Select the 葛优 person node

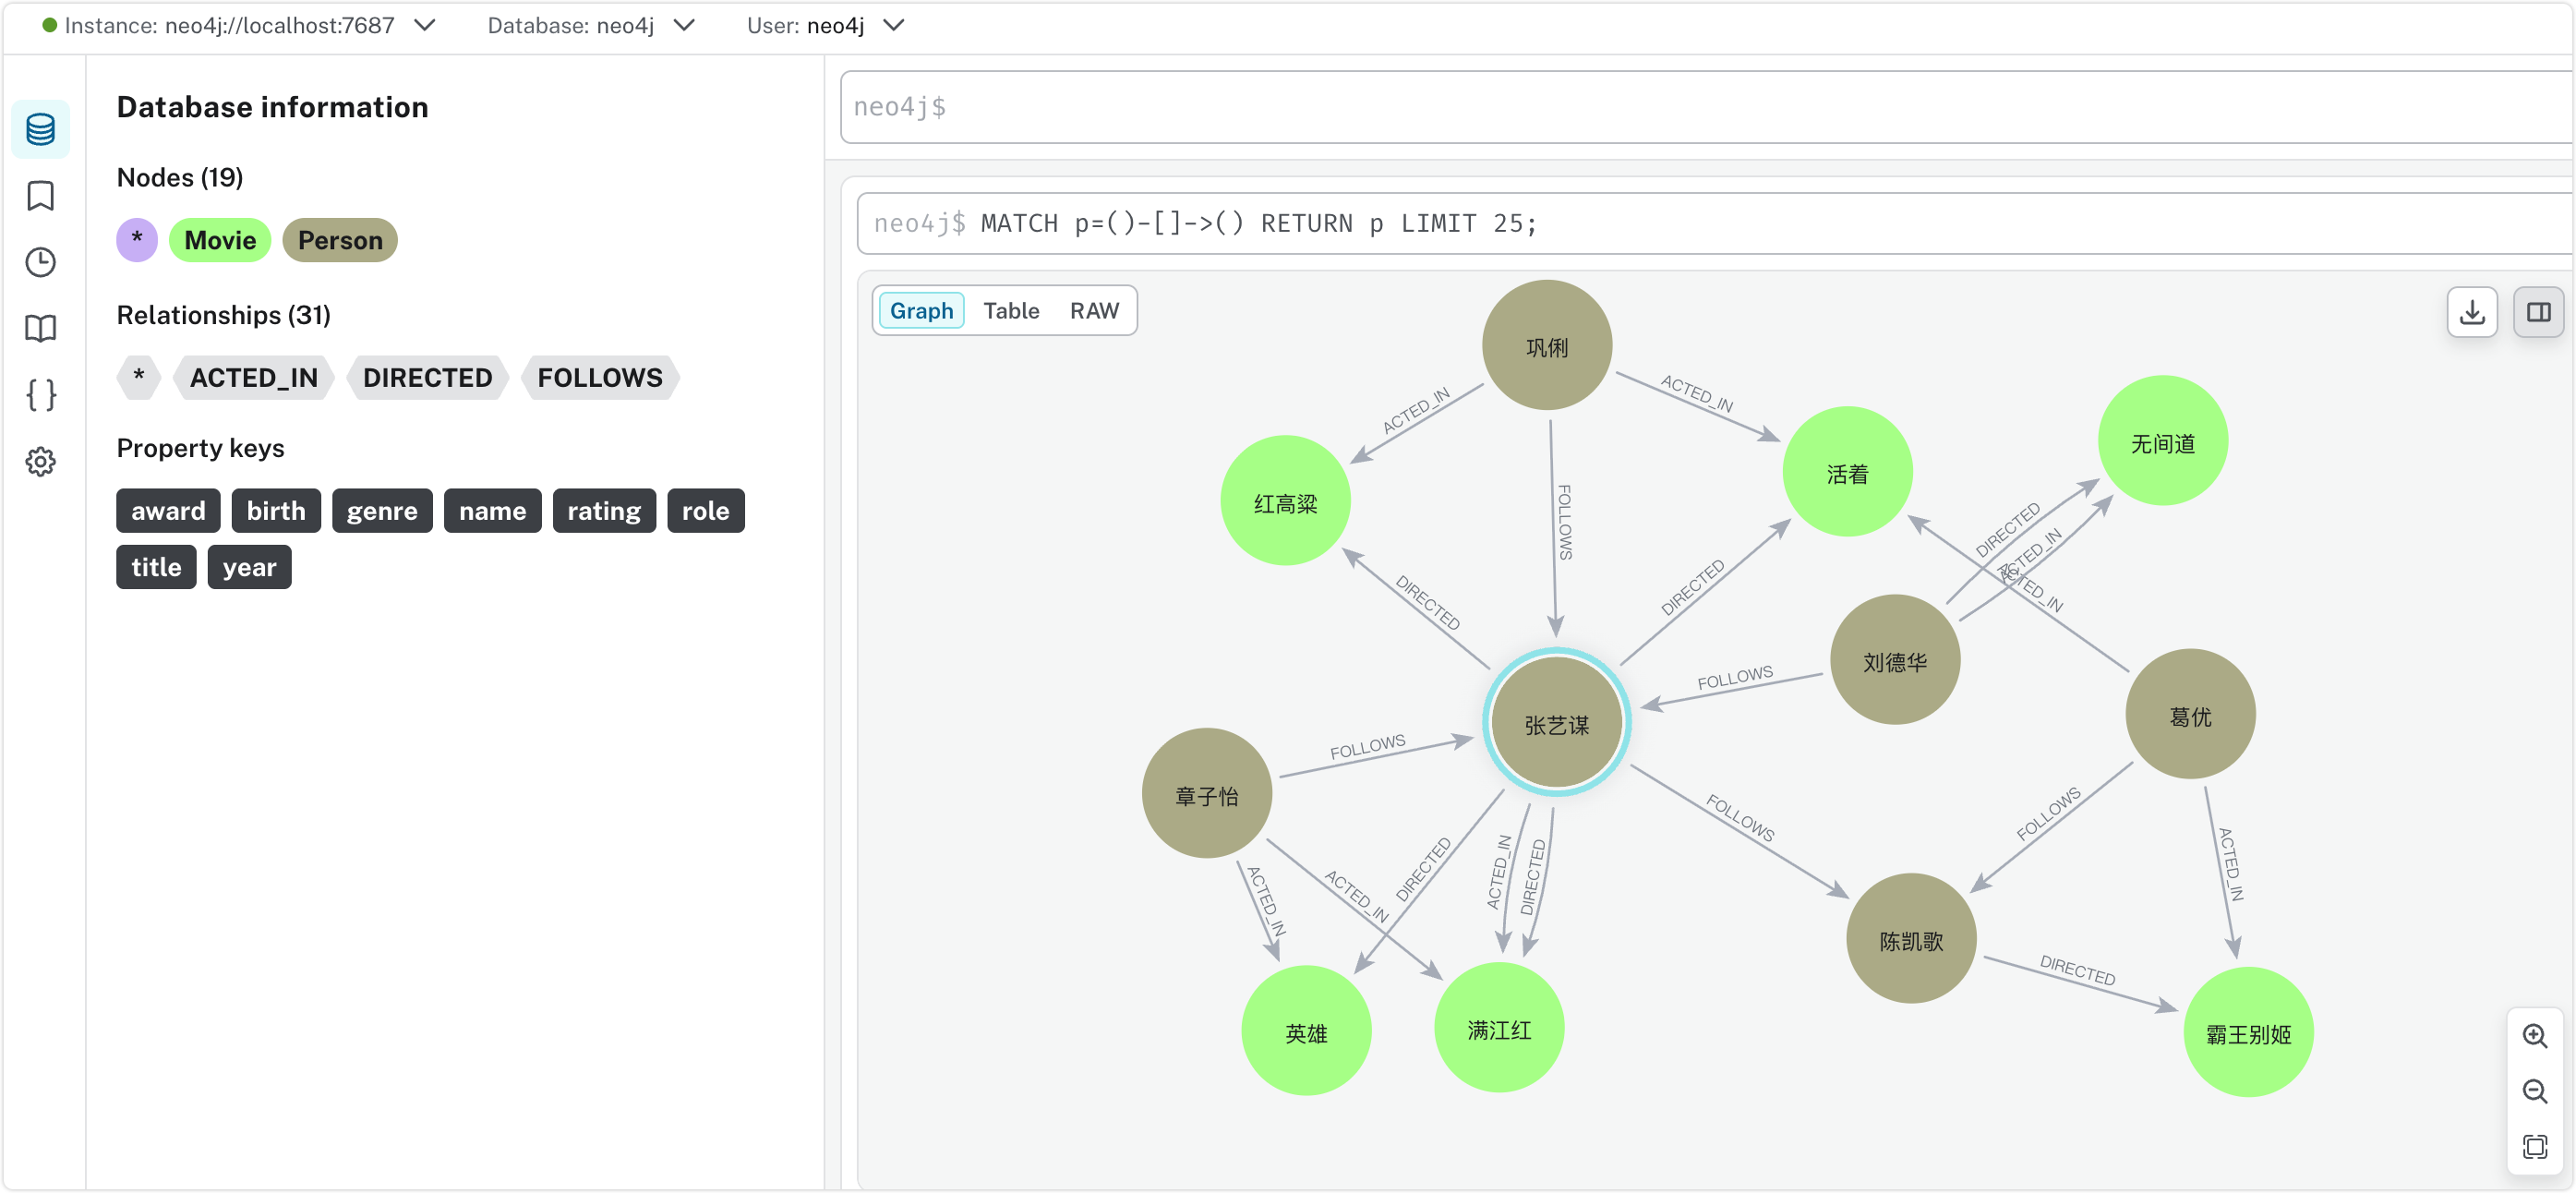(x=2190, y=715)
